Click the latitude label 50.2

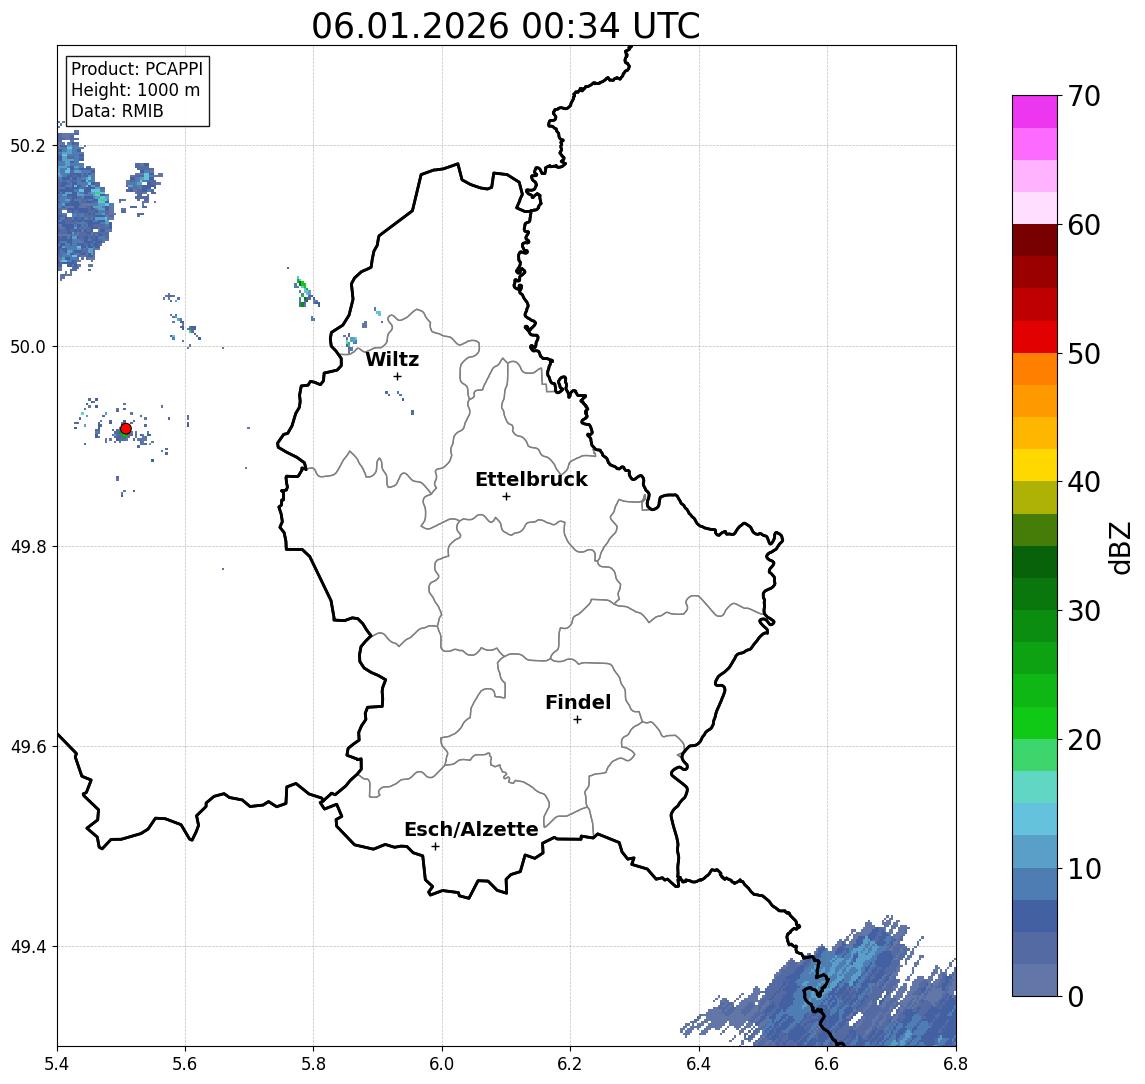(28, 145)
